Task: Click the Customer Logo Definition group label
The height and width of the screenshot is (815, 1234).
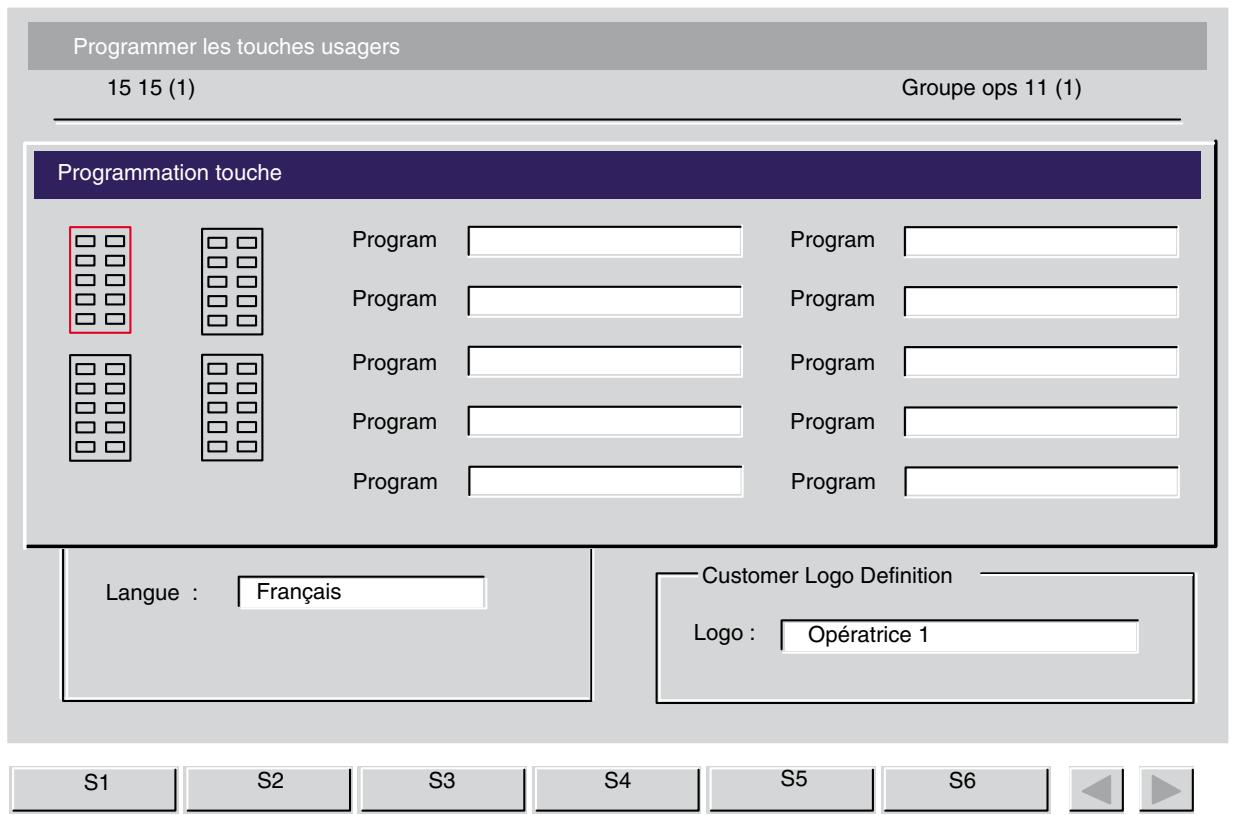Action: (x=827, y=576)
